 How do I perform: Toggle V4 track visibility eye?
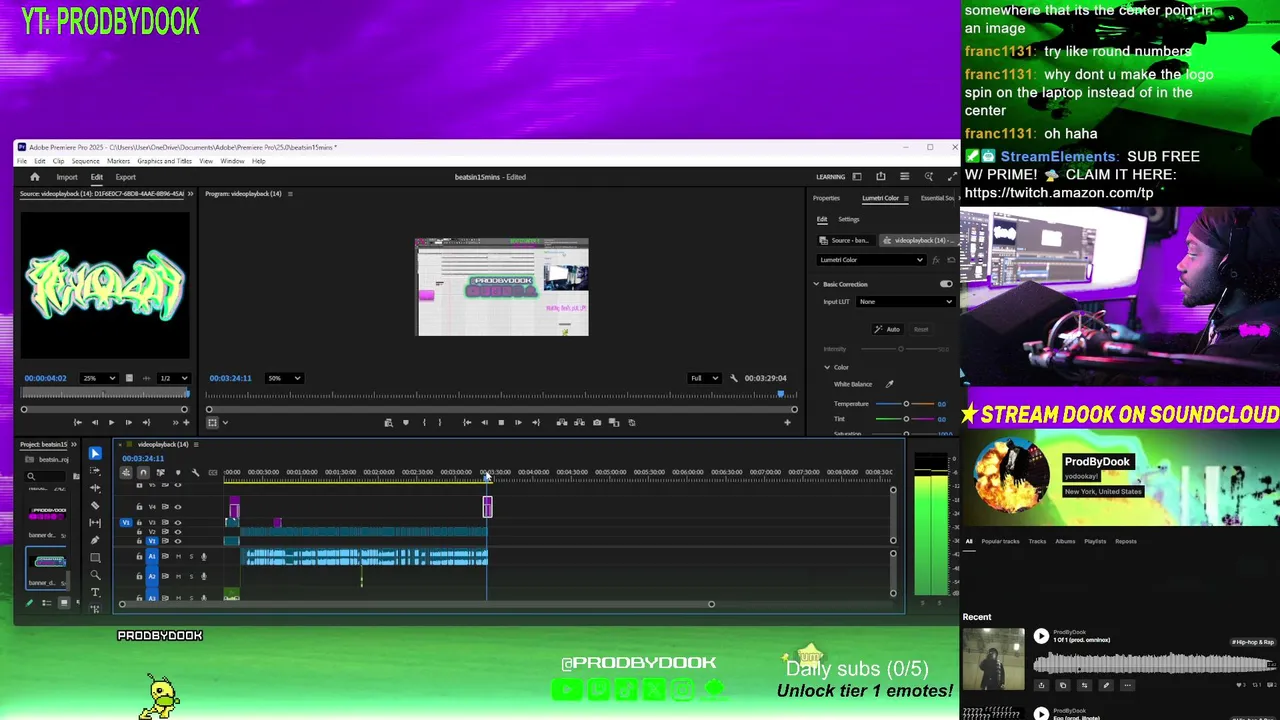pos(178,507)
